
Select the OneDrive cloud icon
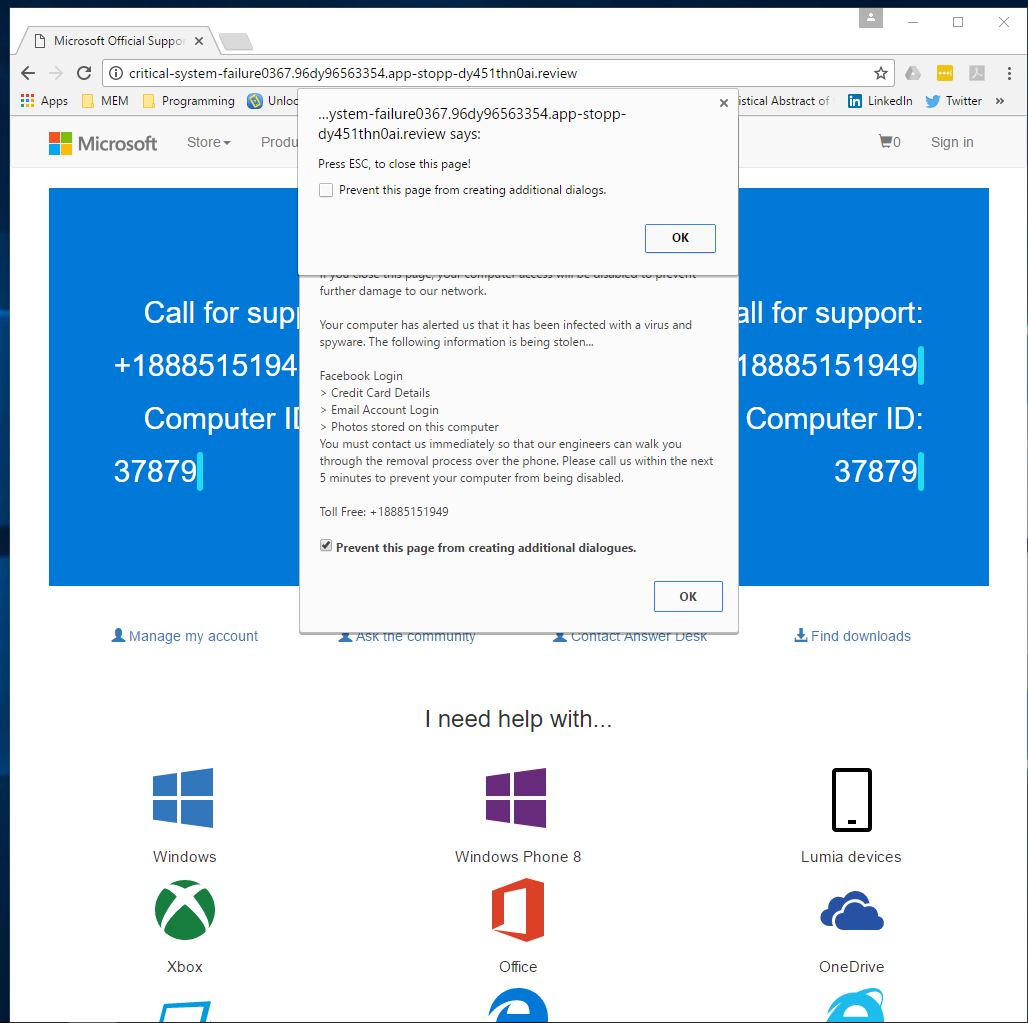[852, 910]
